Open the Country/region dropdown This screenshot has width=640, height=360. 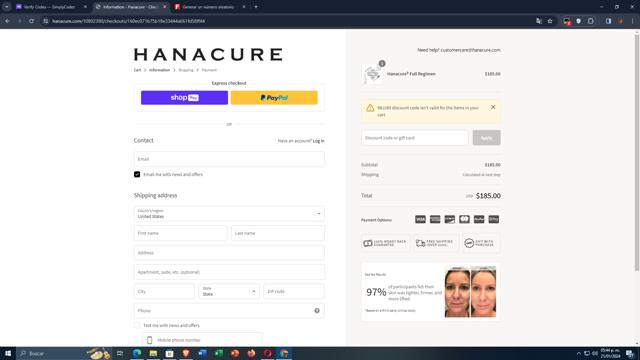[229, 213]
